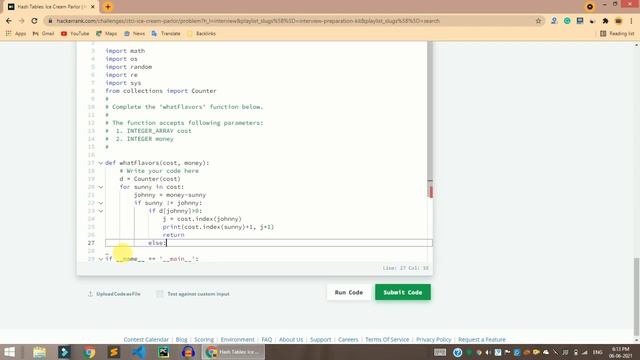
Task: Click the green Submit Code button
Action: tap(403, 292)
